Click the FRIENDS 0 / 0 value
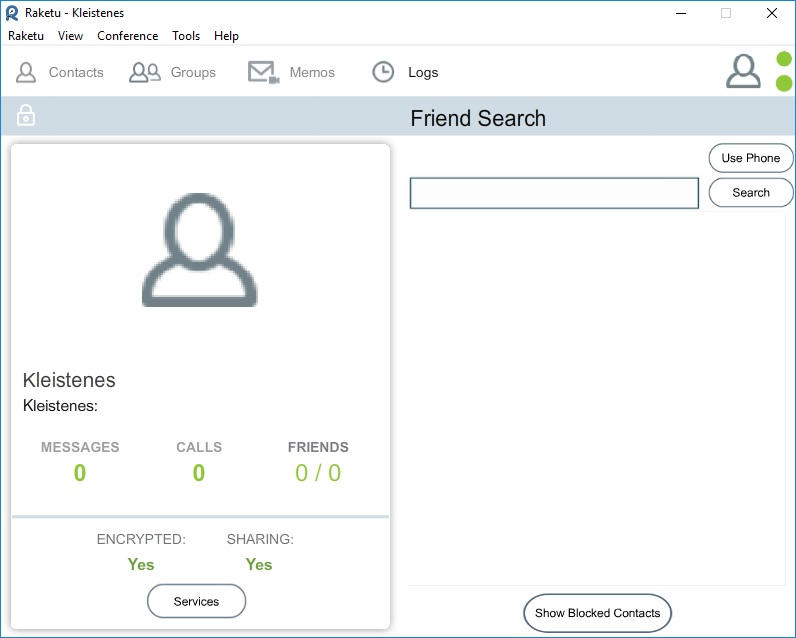Image resolution: width=796 pixels, height=638 pixels. point(318,473)
